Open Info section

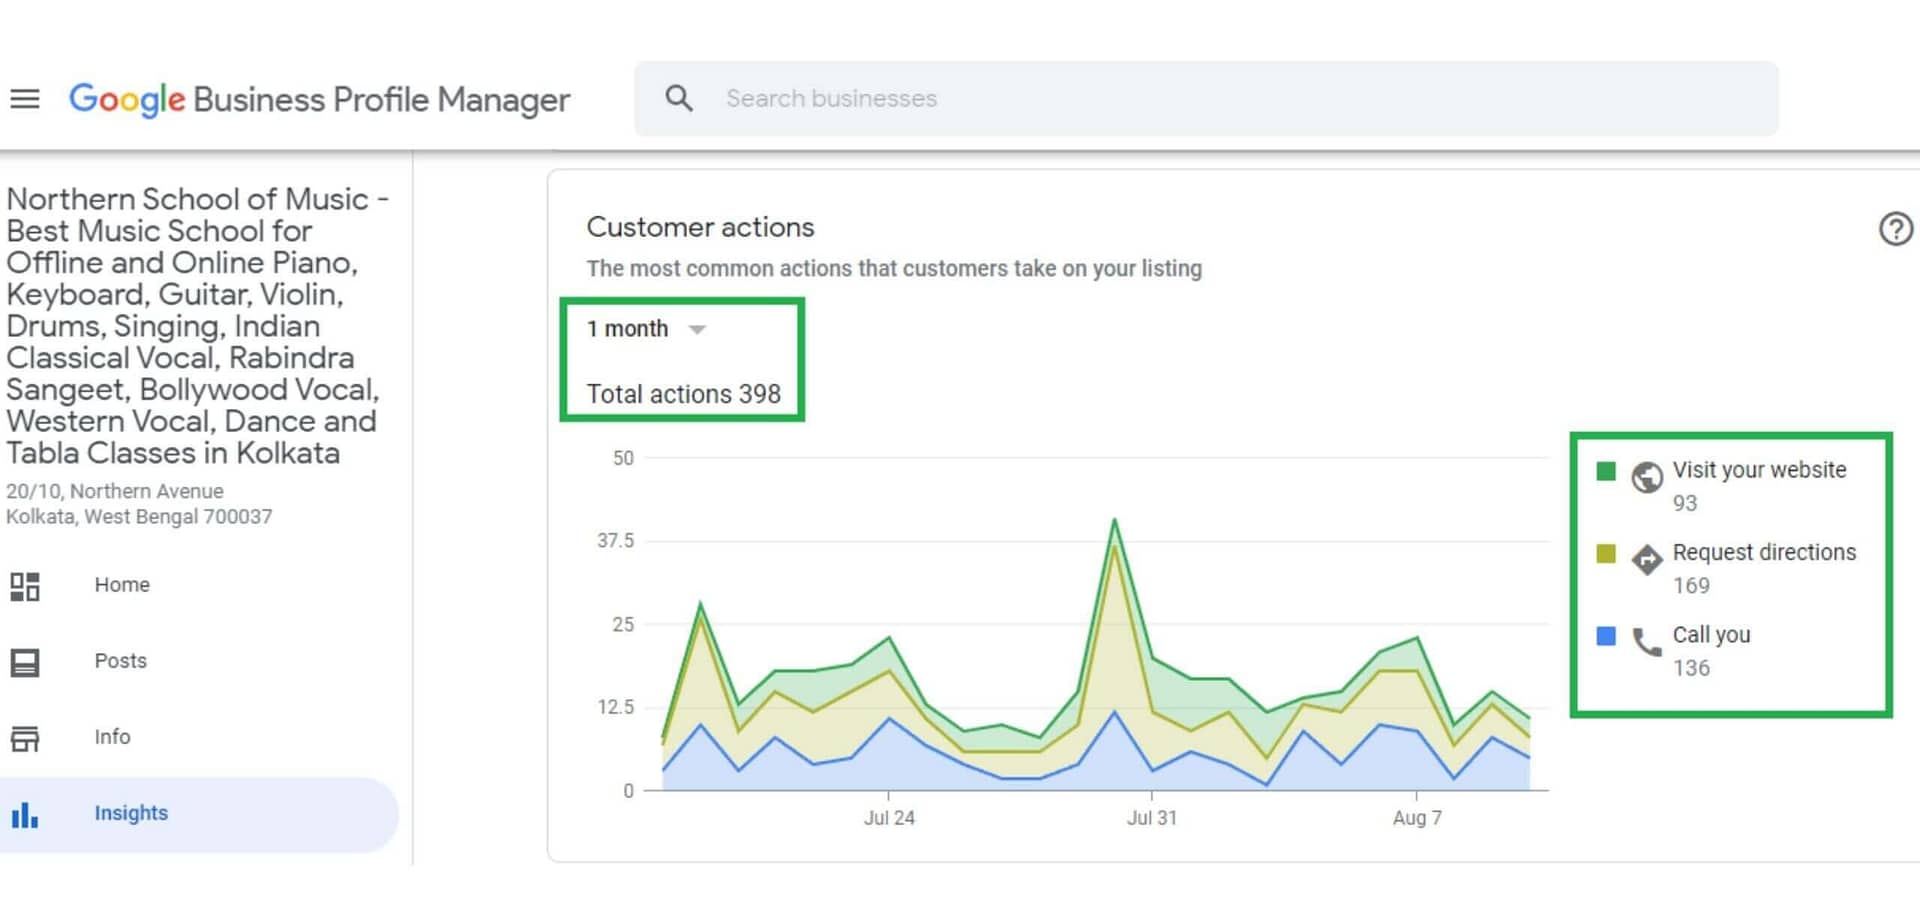pos(112,737)
